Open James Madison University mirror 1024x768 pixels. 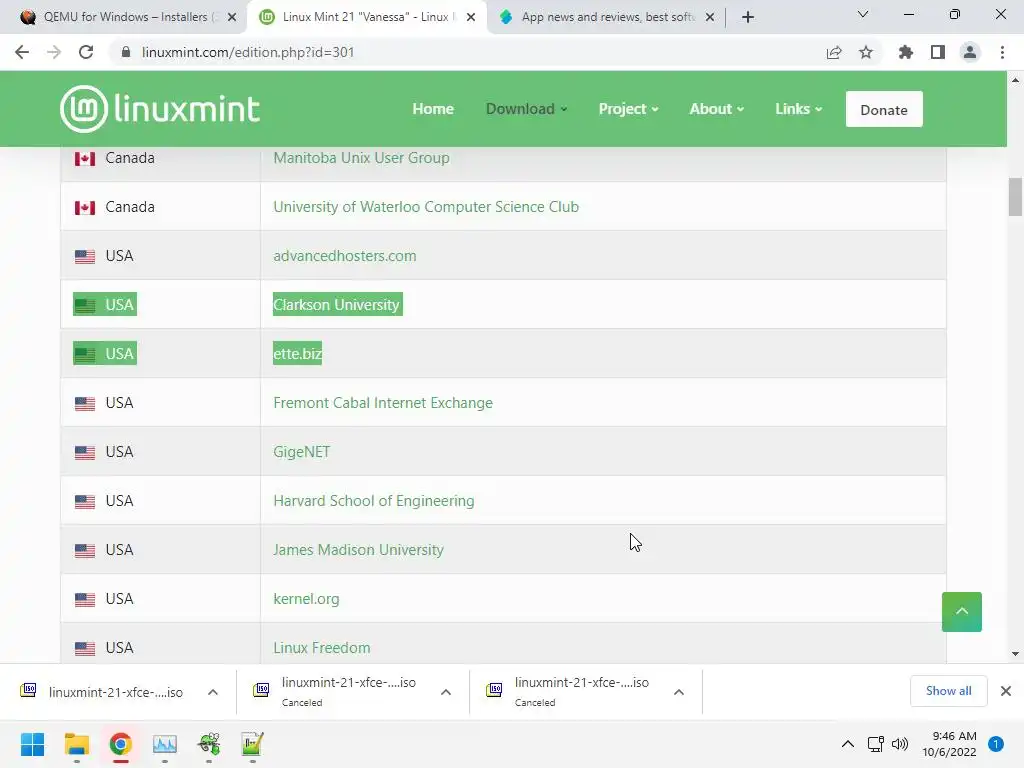pos(358,550)
